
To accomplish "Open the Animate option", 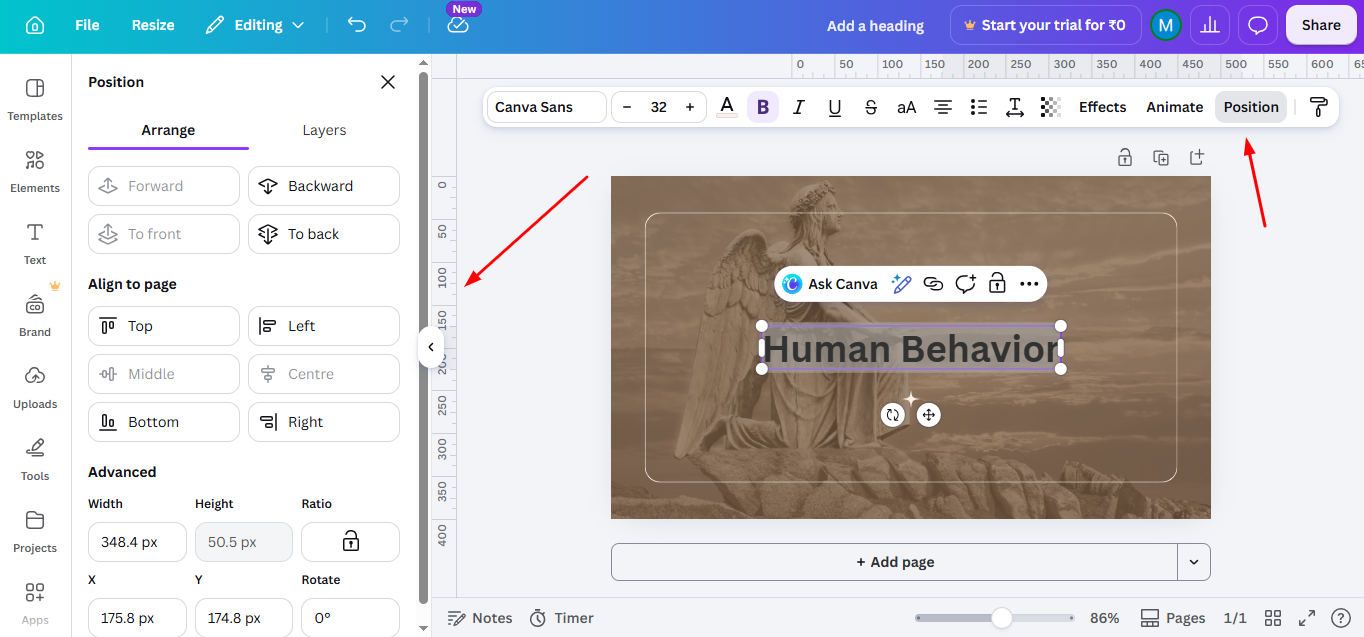I will click(1175, 107).
